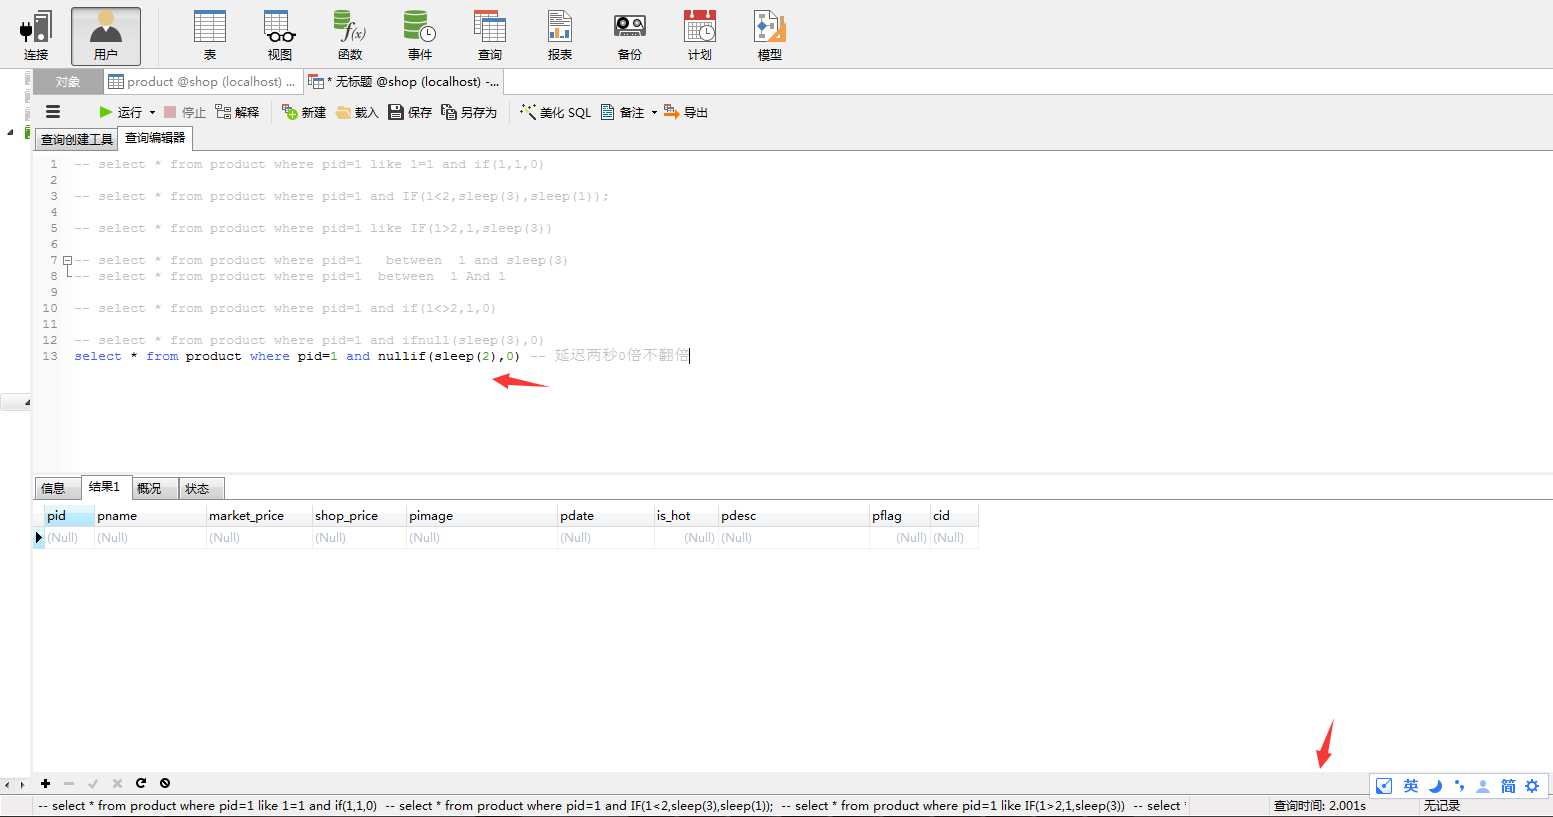
Task: Open IME settings gear
Action: click(x=1532, y=786)
